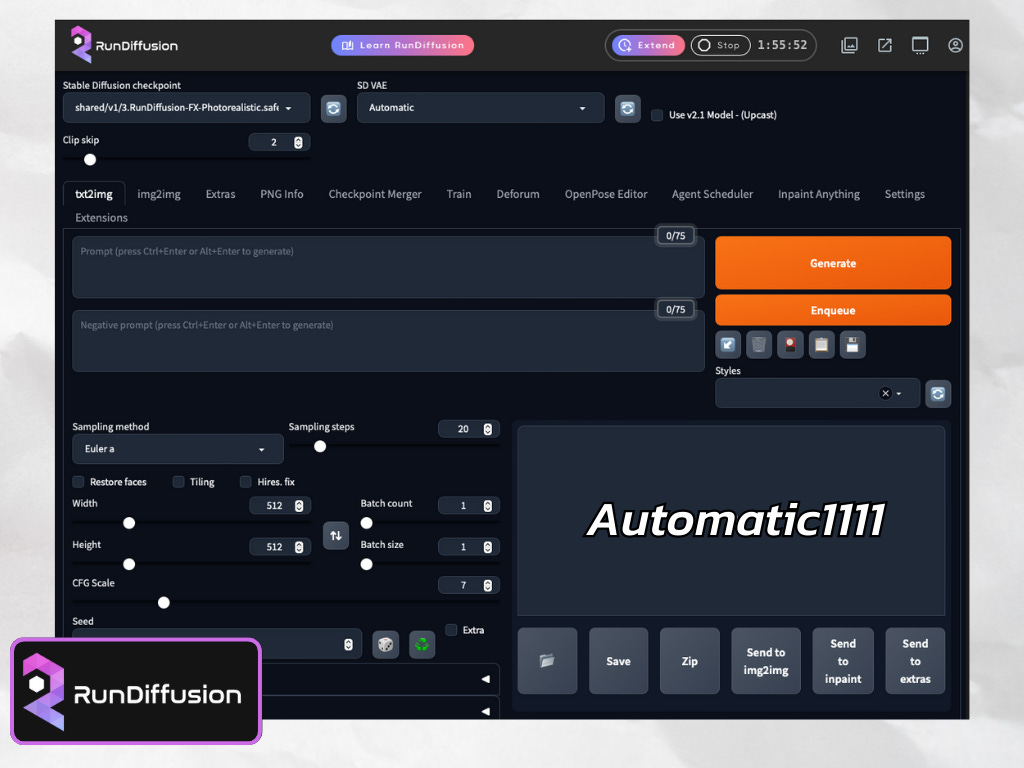Apply selected styles with the clipboard icon
Screen dimensions: 1024x768
821,345
